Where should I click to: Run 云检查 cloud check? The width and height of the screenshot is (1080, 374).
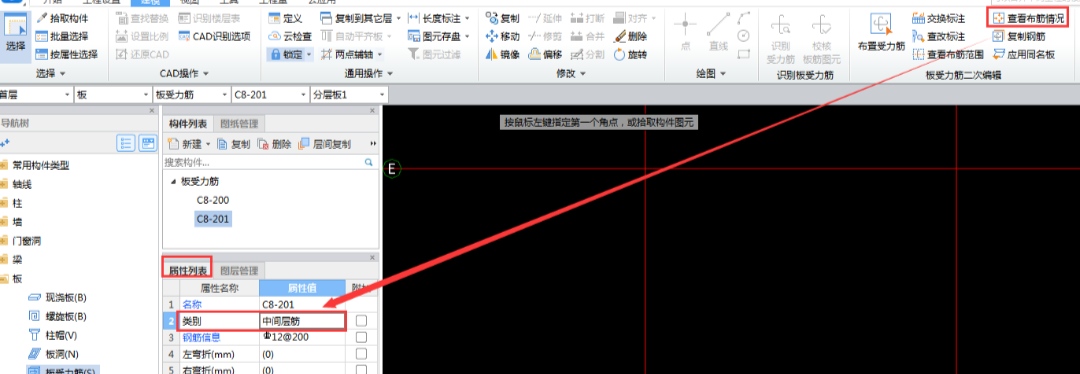click(290, 36)
